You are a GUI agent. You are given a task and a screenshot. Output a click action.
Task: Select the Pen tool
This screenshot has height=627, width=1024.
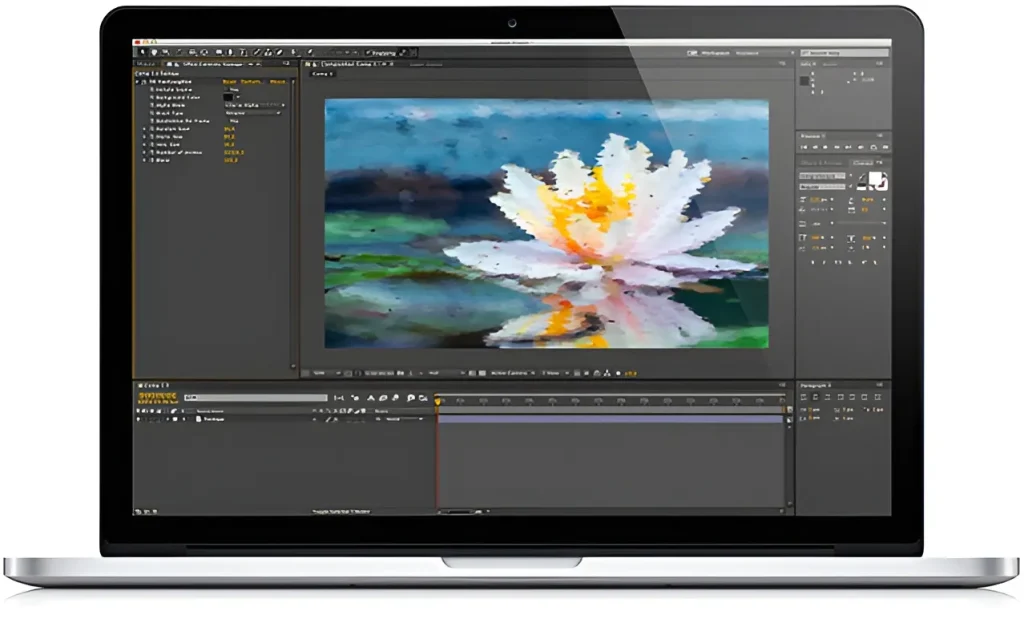pos(230,52)
